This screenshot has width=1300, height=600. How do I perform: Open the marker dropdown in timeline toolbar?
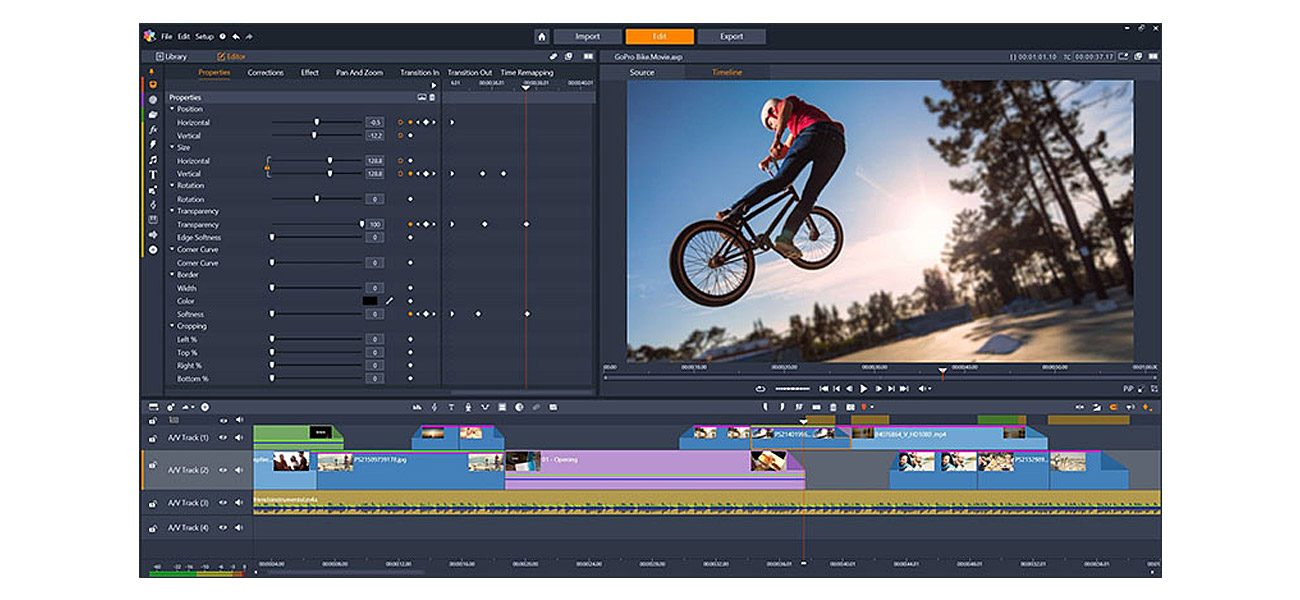click(x=872, y=407)
